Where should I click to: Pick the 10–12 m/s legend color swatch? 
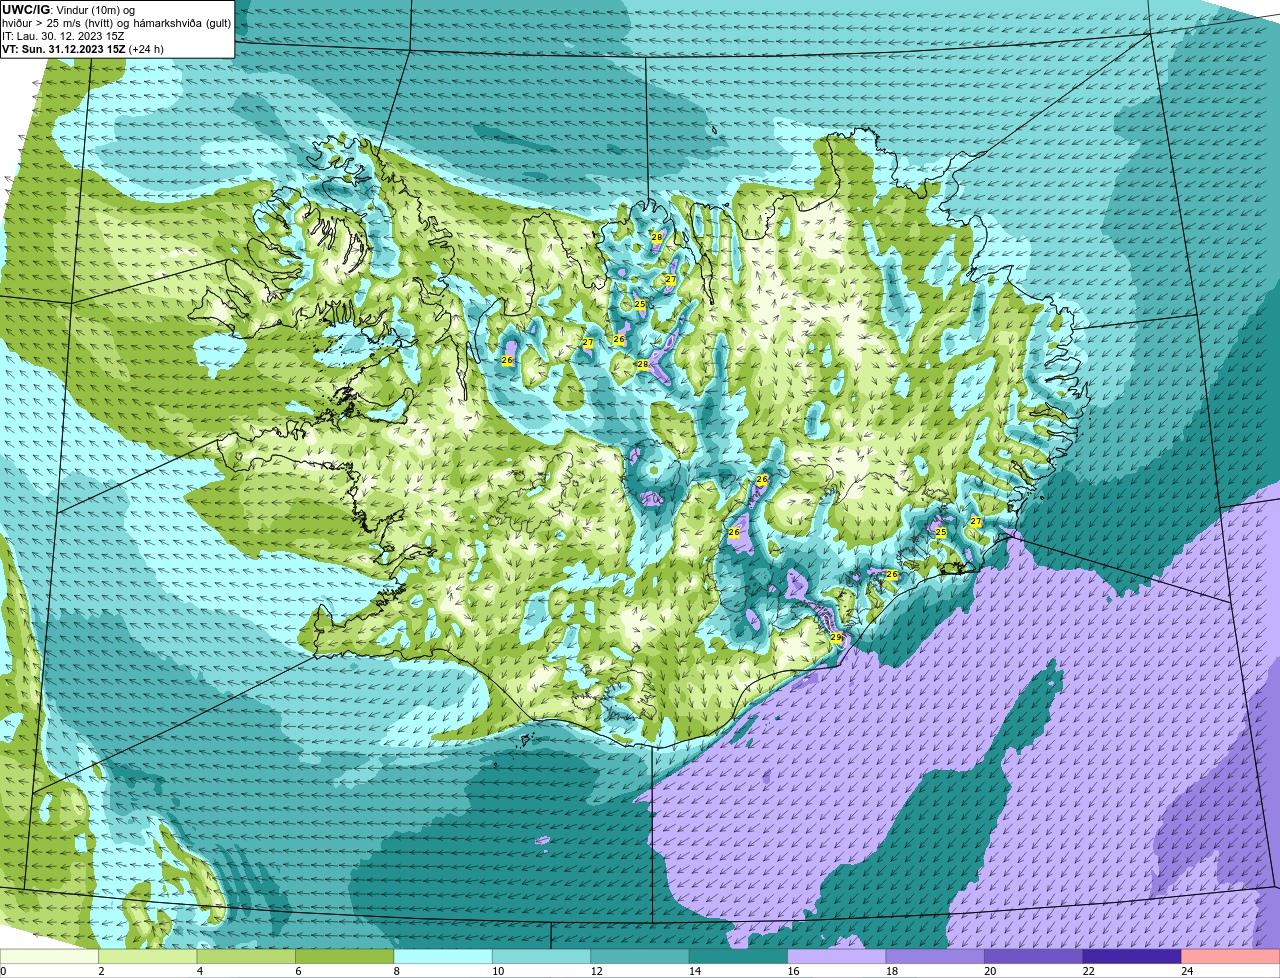[542, 956]
